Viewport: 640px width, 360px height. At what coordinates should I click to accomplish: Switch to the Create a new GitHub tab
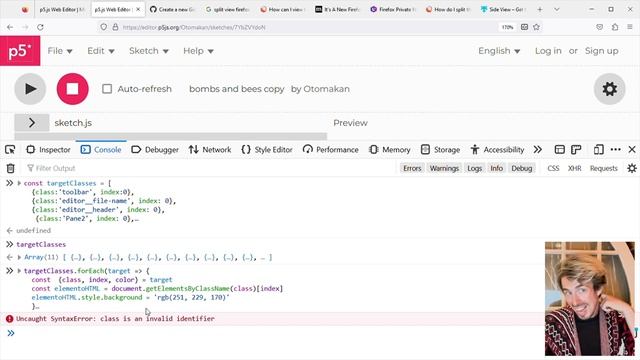[x=172, y=9]
